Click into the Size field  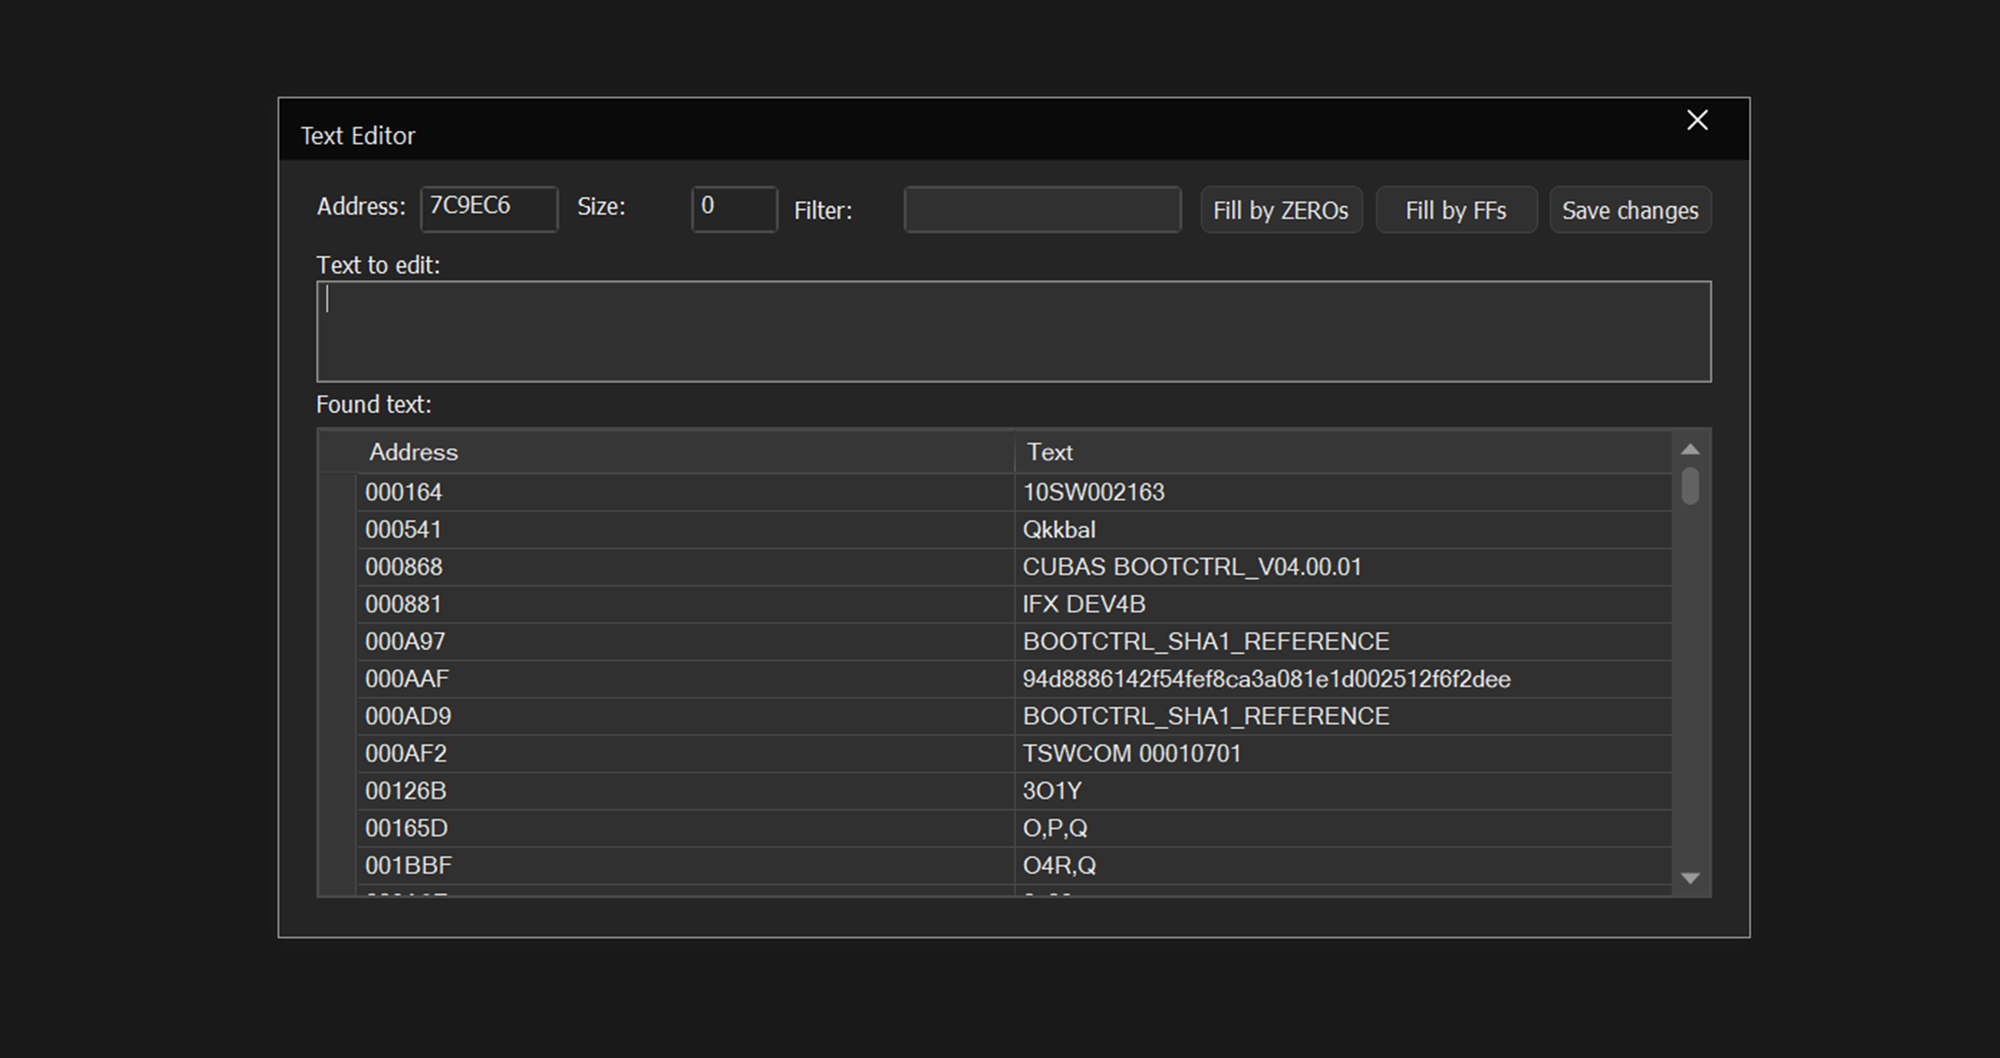733,209
